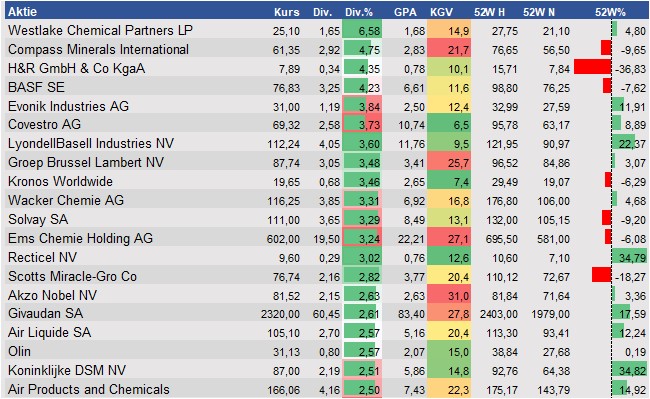Click the Aktie column header

click(22, 12)
